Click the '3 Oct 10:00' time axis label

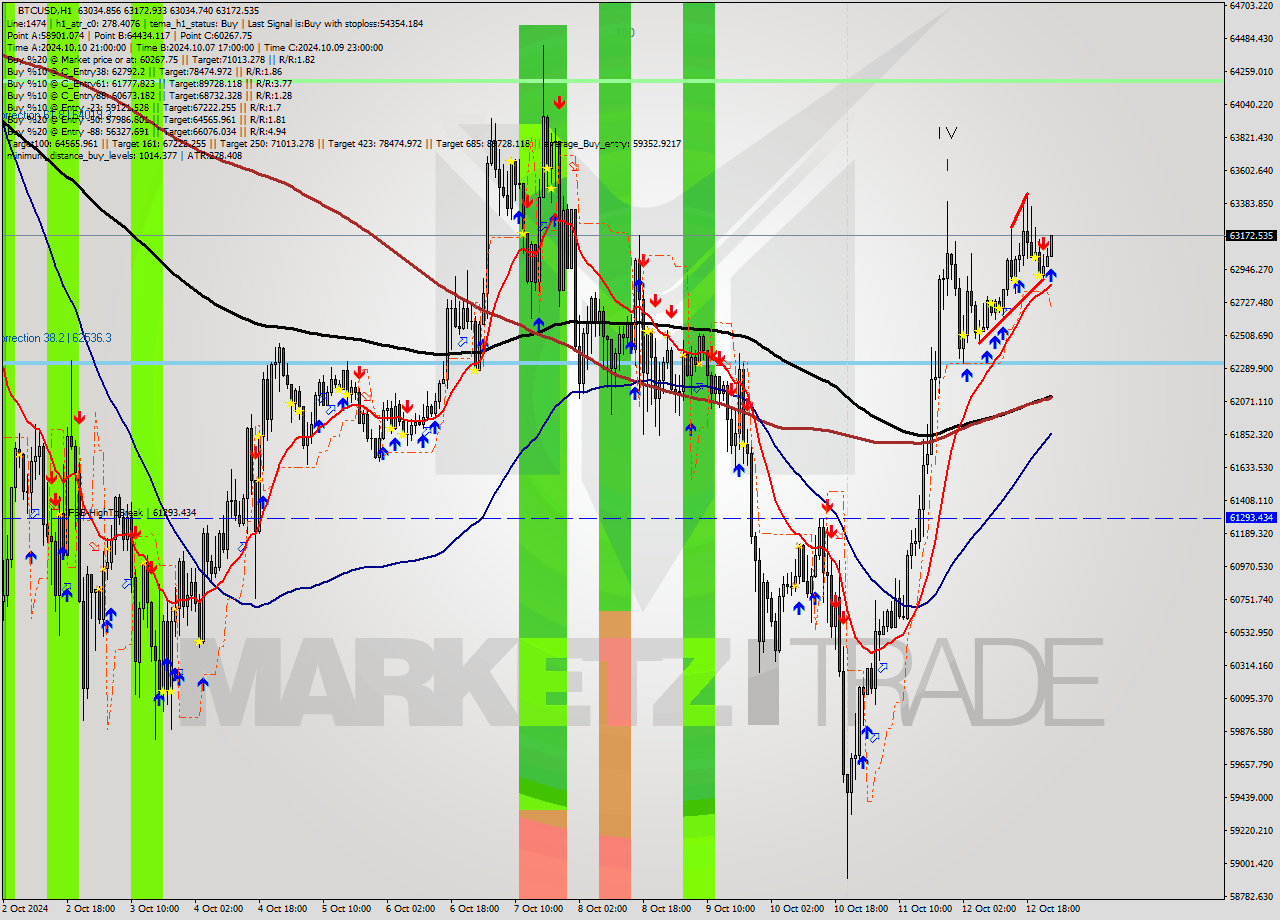[x=156, y=909]
